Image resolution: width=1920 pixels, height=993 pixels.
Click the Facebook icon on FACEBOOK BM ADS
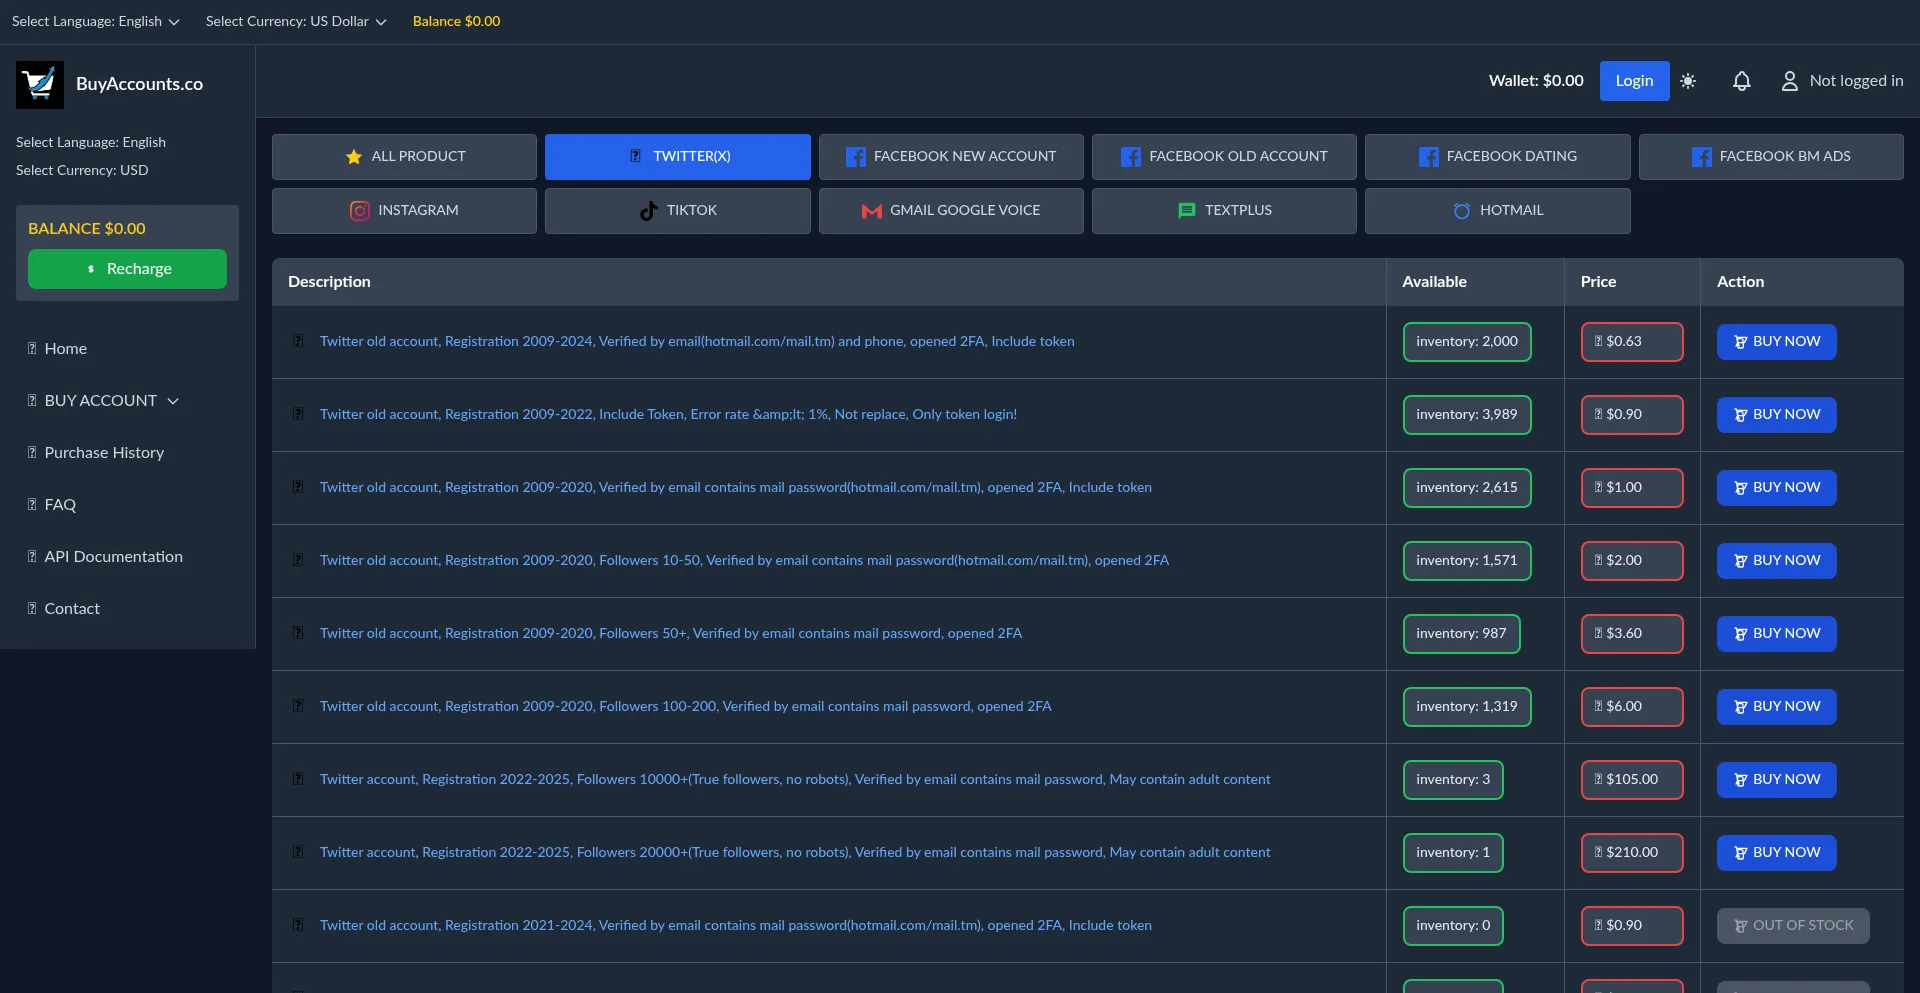1700,156
